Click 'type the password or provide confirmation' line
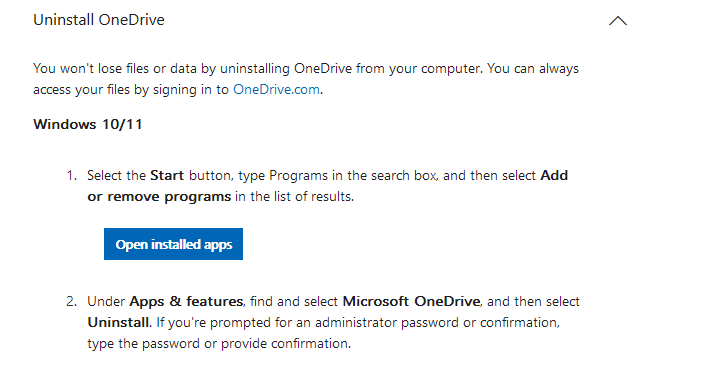The height and width of the screenshot is (373, 713). point(219,343)
